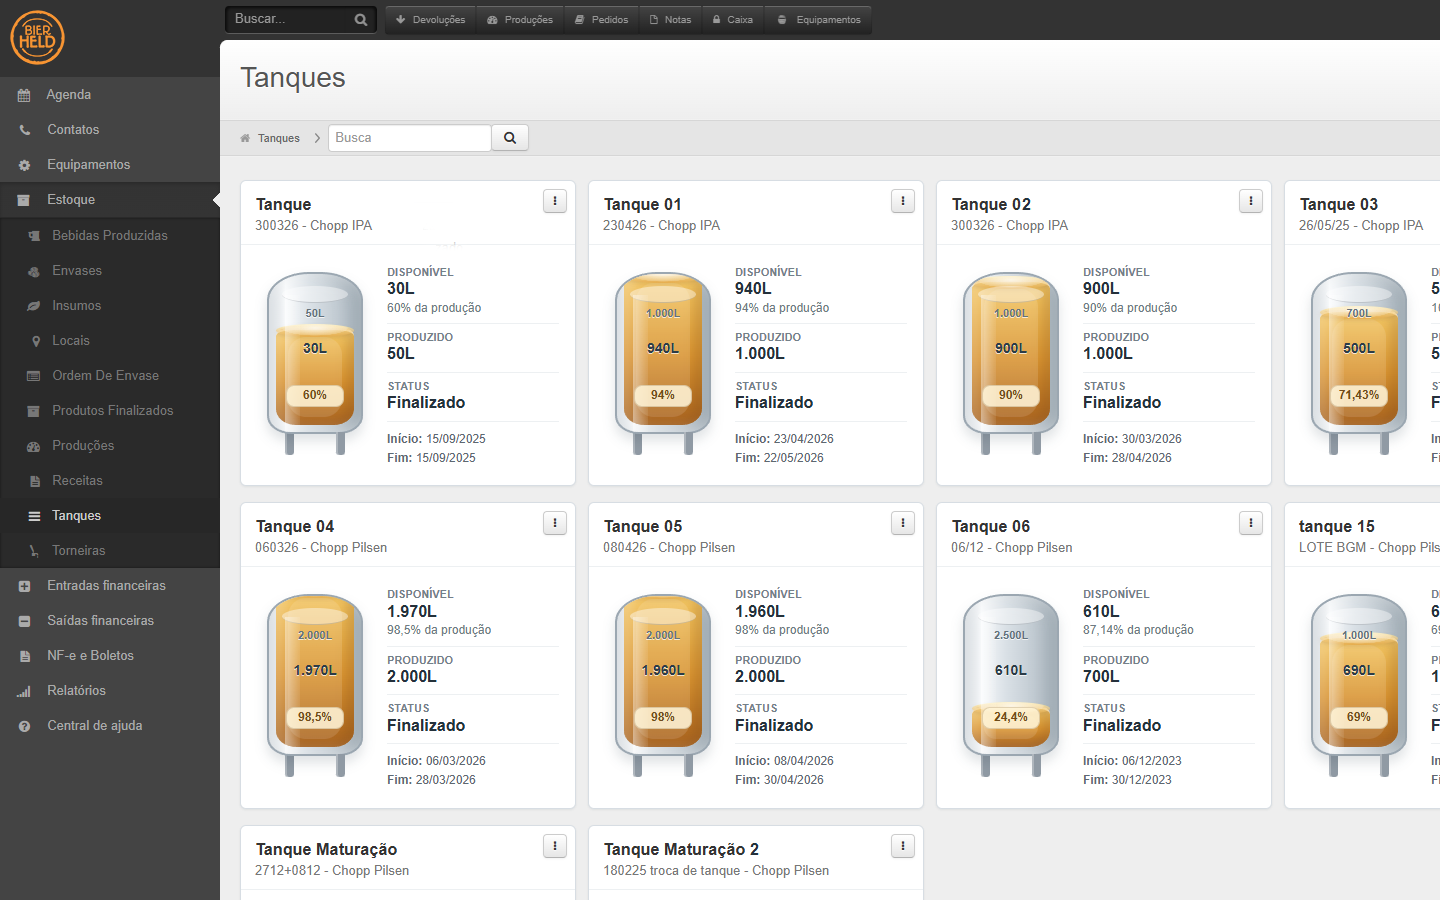The width and height of the screenshot is (1440, 900).
Task: Focus the Busca tank search field
Action: click(410, 138)
